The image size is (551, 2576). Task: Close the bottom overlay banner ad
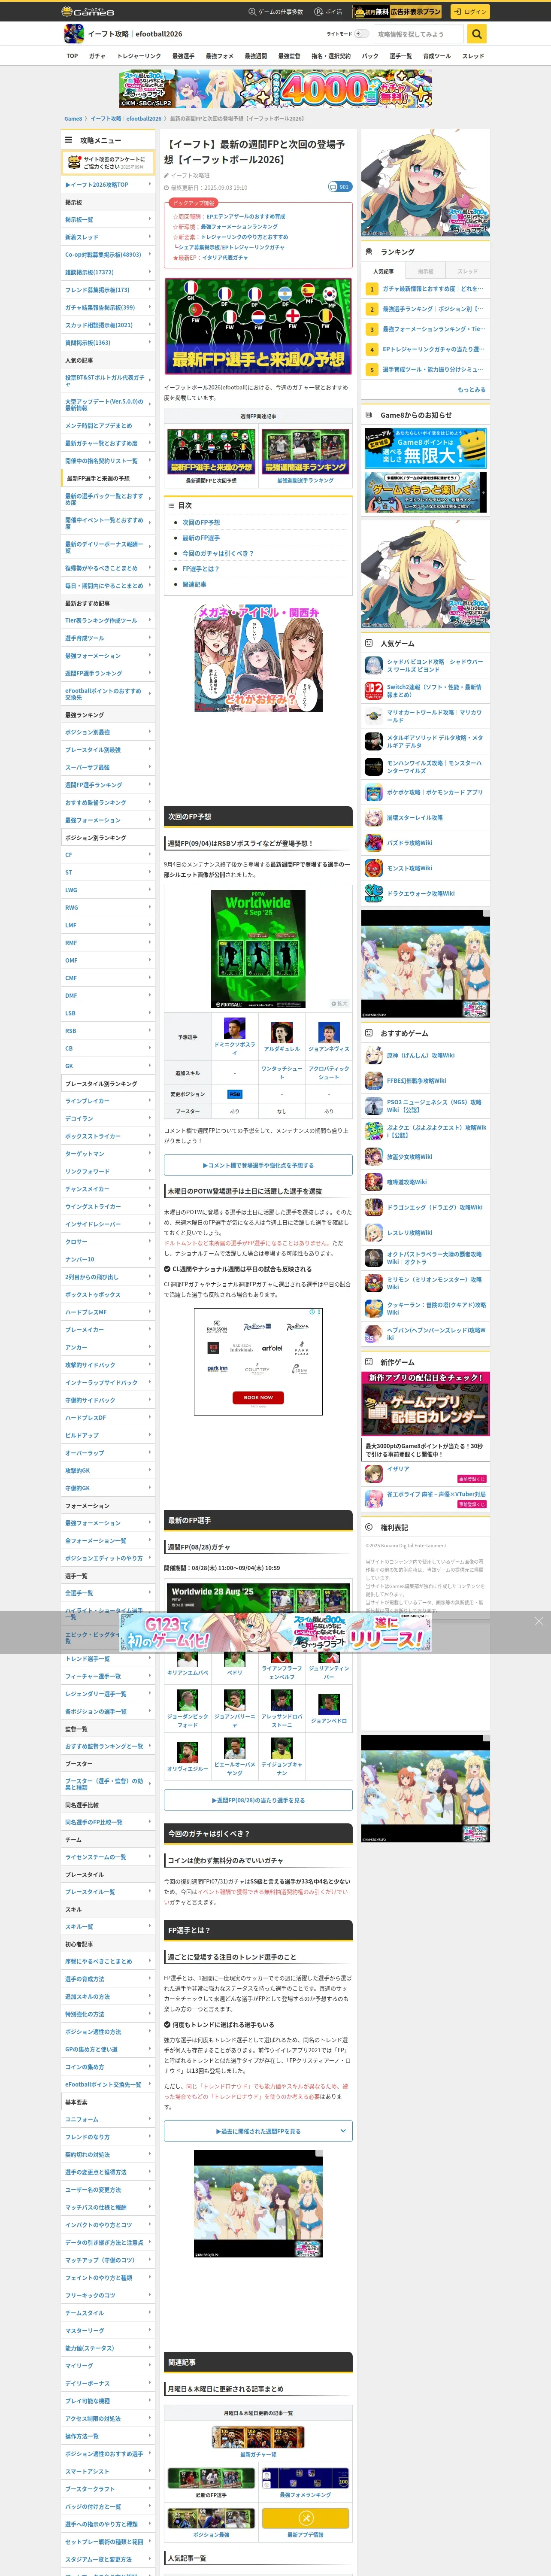click(x=539, y=1621)
